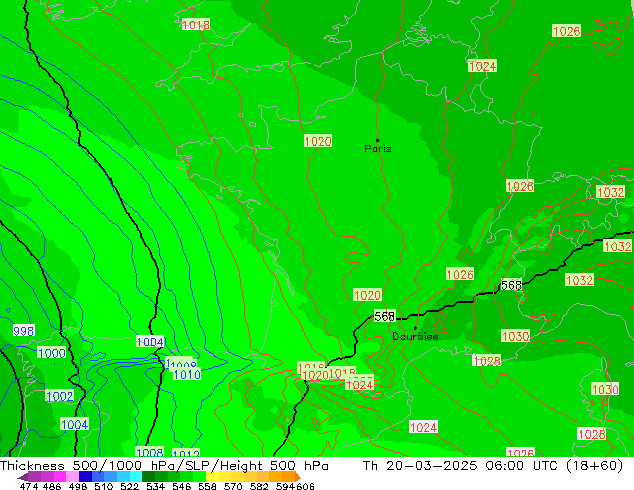Click the 568 height label near the 1032 isobars

[x=511, y=285]
